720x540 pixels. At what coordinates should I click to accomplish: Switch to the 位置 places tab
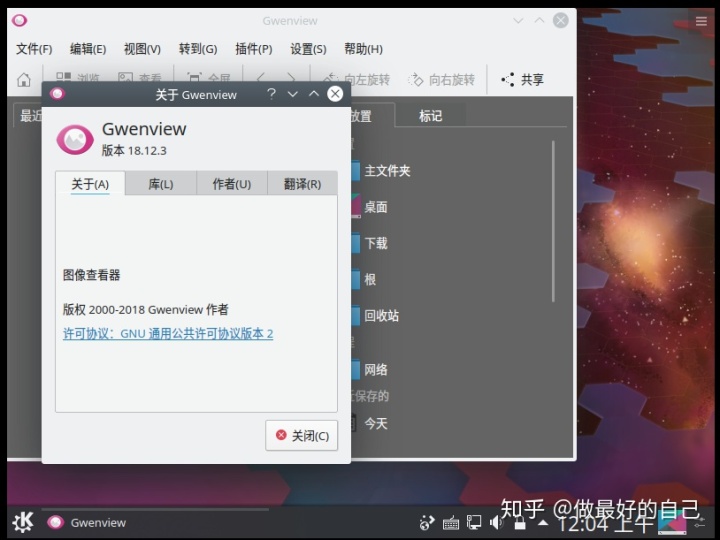(x=372, y=116)
